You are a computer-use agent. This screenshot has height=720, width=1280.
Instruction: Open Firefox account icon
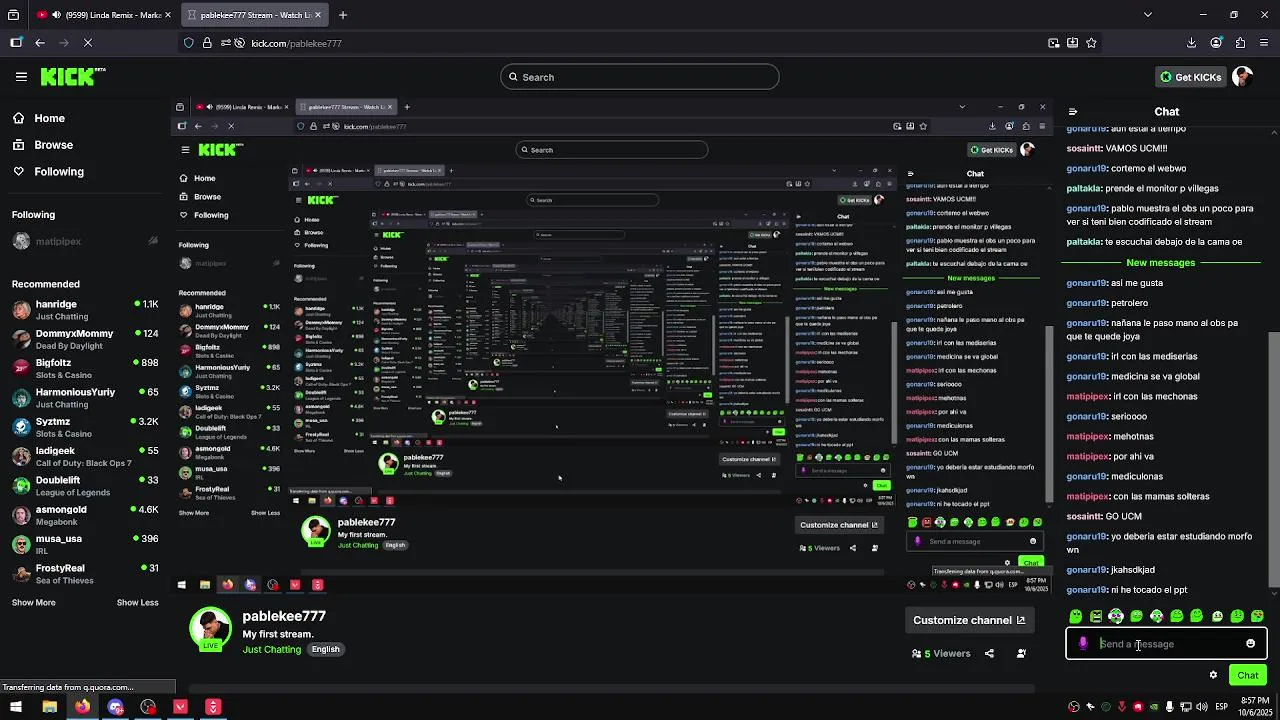click(1216, 43)
